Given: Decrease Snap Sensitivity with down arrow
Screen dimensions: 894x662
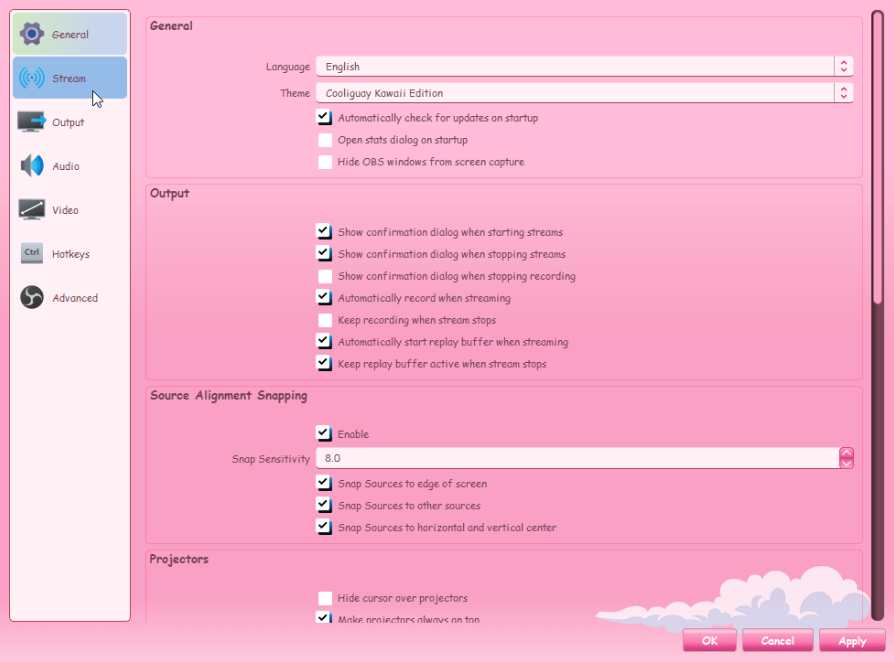Looking at the screenshot, I should coord(847,463).
